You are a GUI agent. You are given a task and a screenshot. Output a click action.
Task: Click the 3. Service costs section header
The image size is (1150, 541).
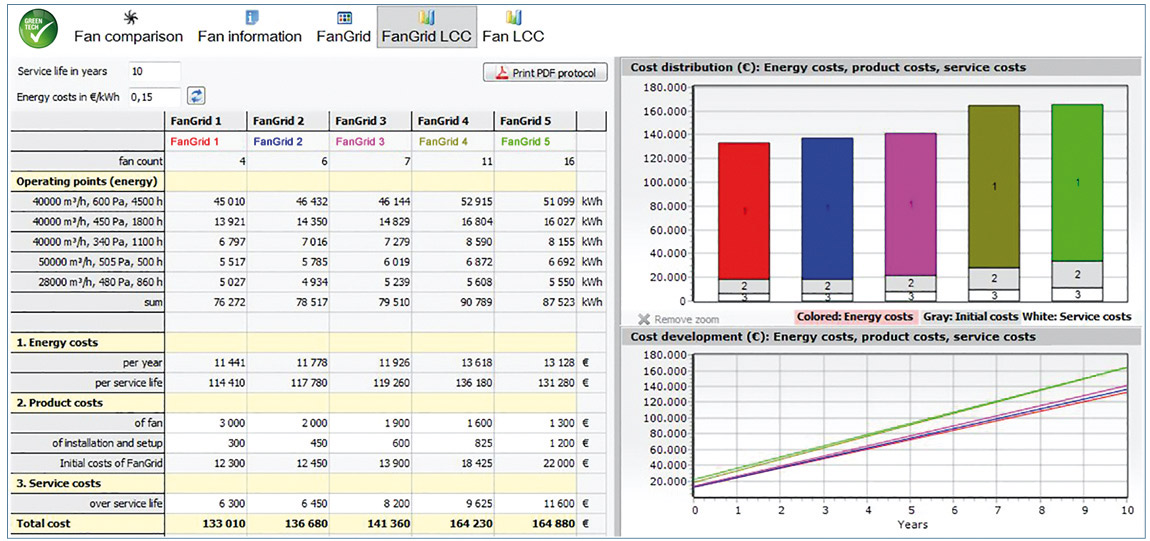88,483
